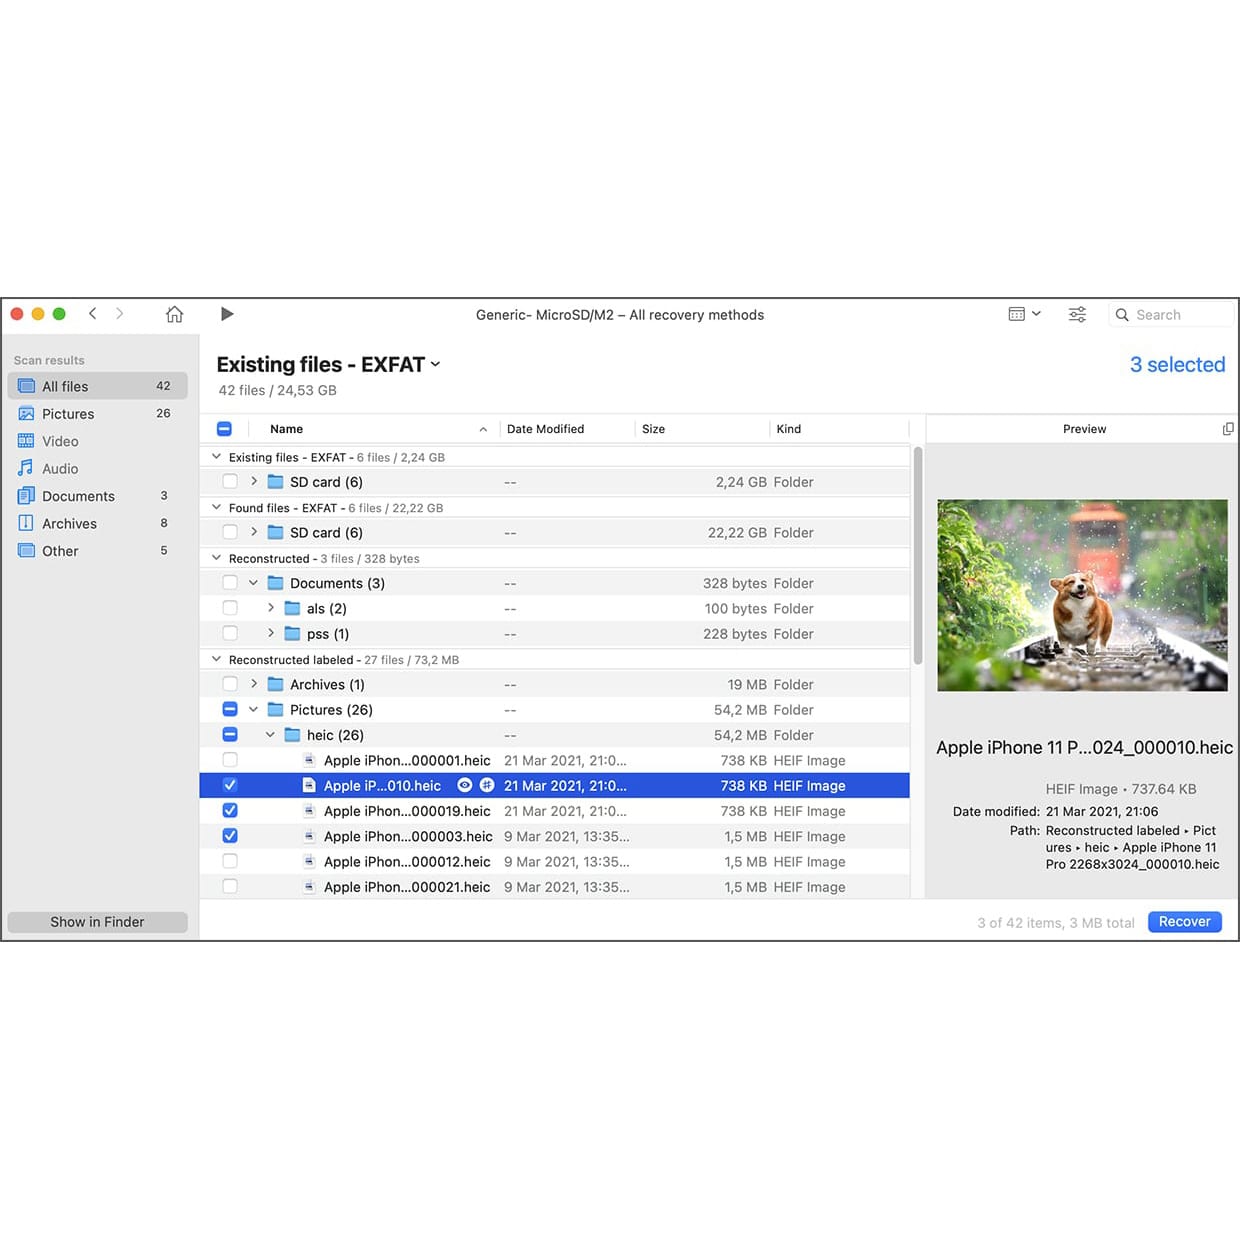The height and width of the screenshot is (1240, 1240).
Task: Pop out the preview panel icon
Action: pos(1228,429)
